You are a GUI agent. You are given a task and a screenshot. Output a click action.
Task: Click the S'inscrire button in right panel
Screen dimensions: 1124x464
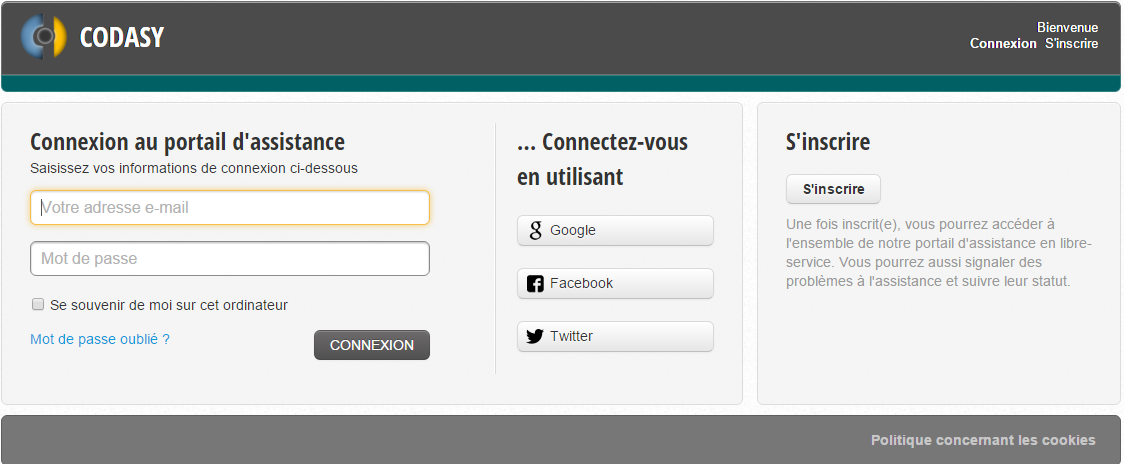(833, 189)
